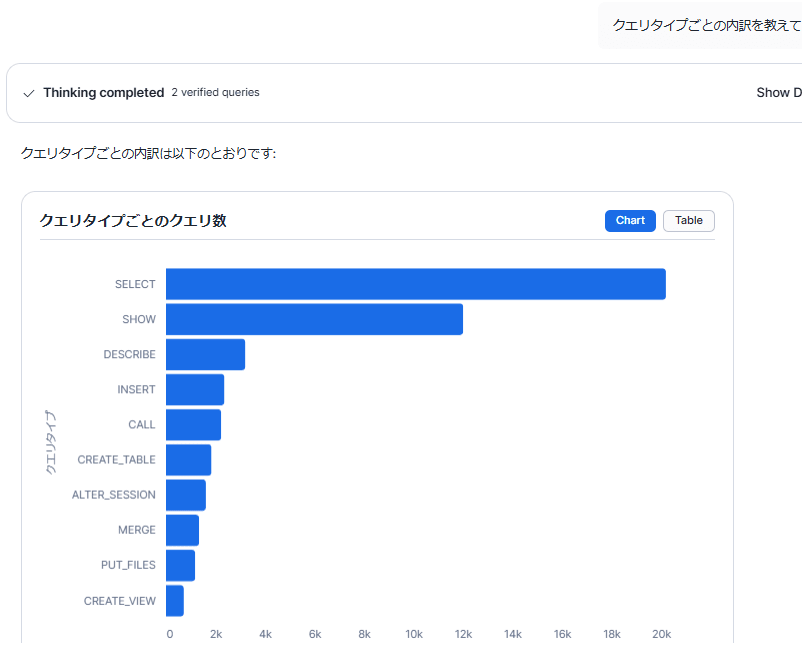
Task: Click the CREATE_VIEW bar
Action: click(175, 601)
